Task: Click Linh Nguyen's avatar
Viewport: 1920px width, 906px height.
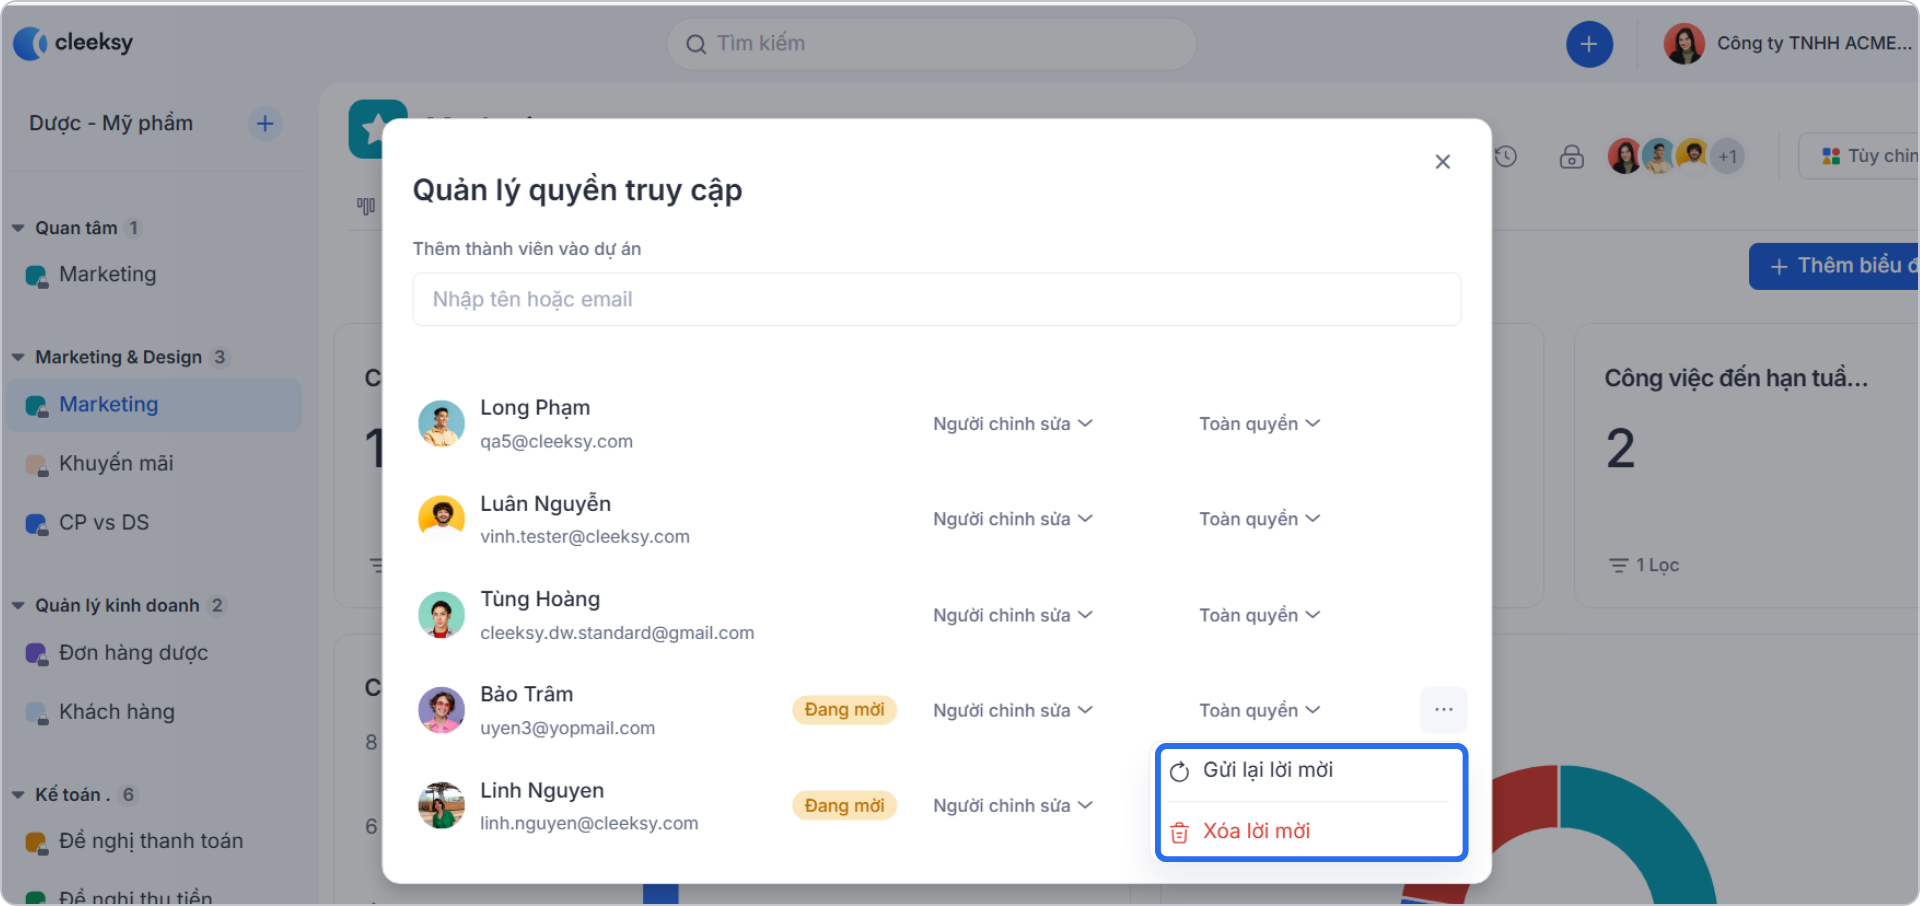Action: coord(441,806)
